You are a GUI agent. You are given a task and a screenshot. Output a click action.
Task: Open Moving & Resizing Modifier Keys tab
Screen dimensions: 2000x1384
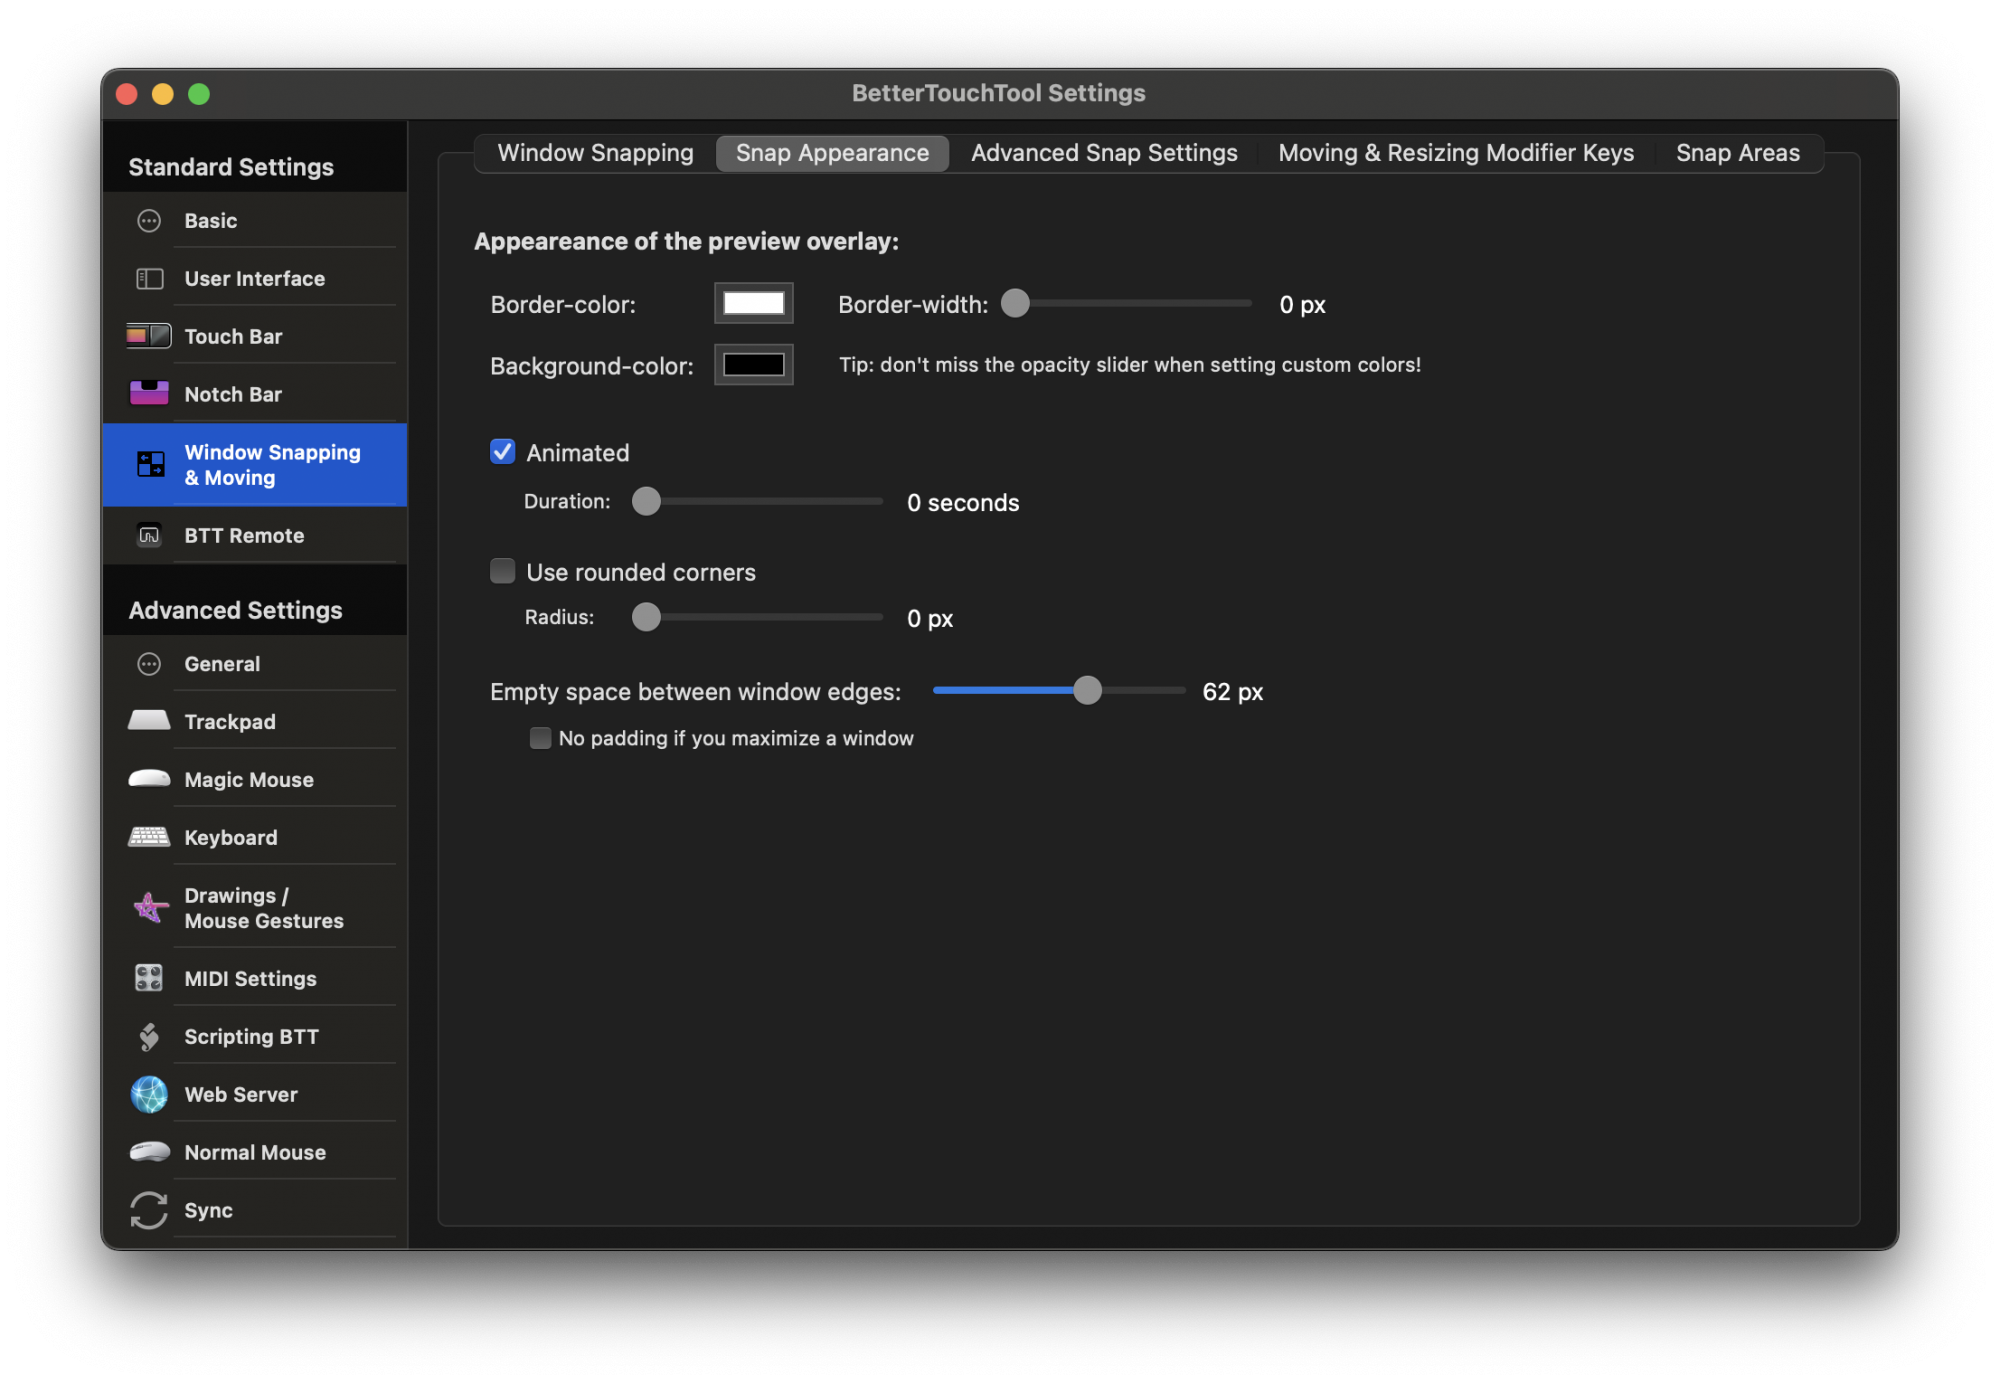[1456, 153]
